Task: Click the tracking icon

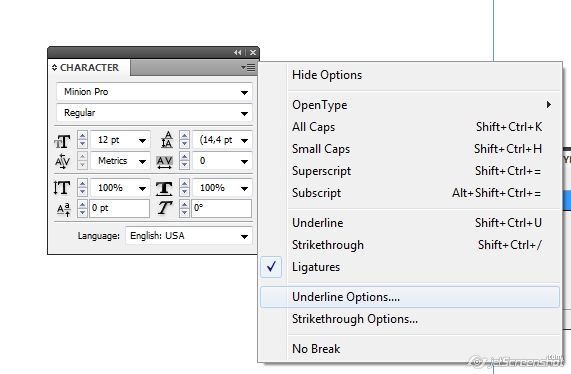Action: coord(165,162)
